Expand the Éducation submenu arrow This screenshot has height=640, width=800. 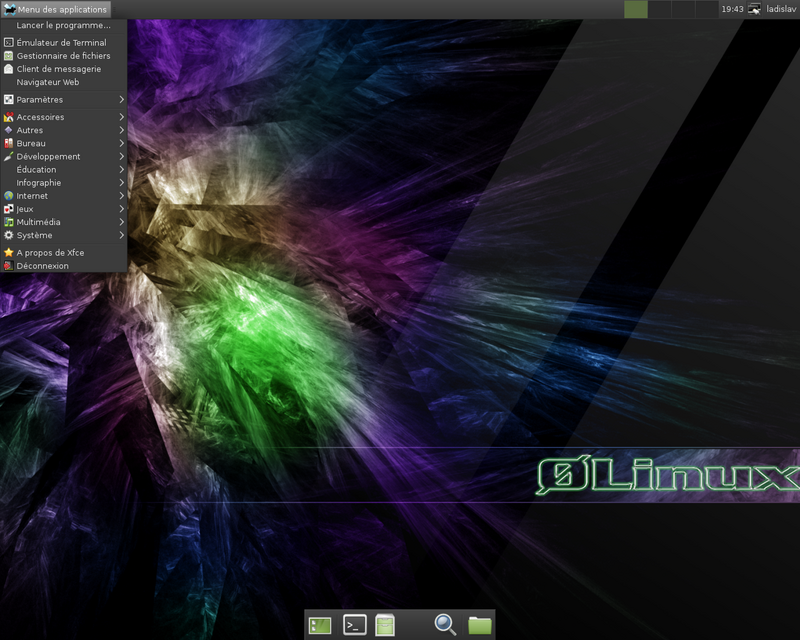[x=121, y=169]
